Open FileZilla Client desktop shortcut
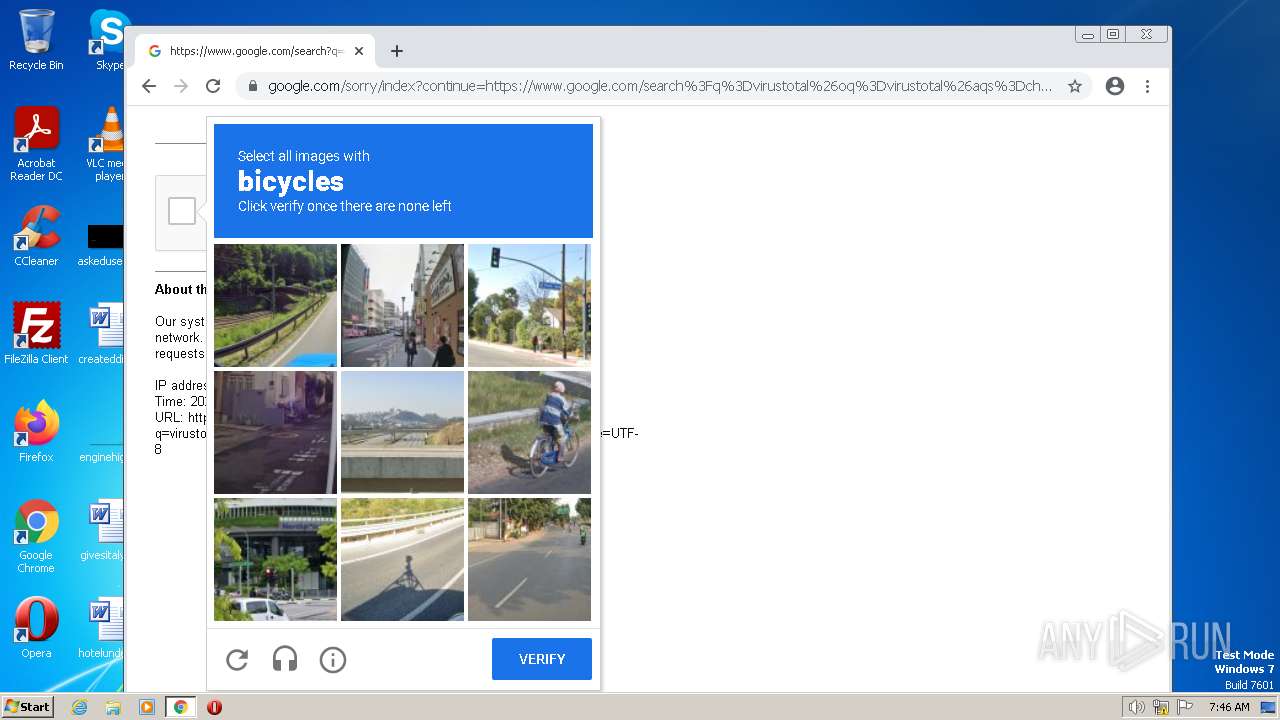Screen dimensions: 1280x720 [x=36, y=334]
